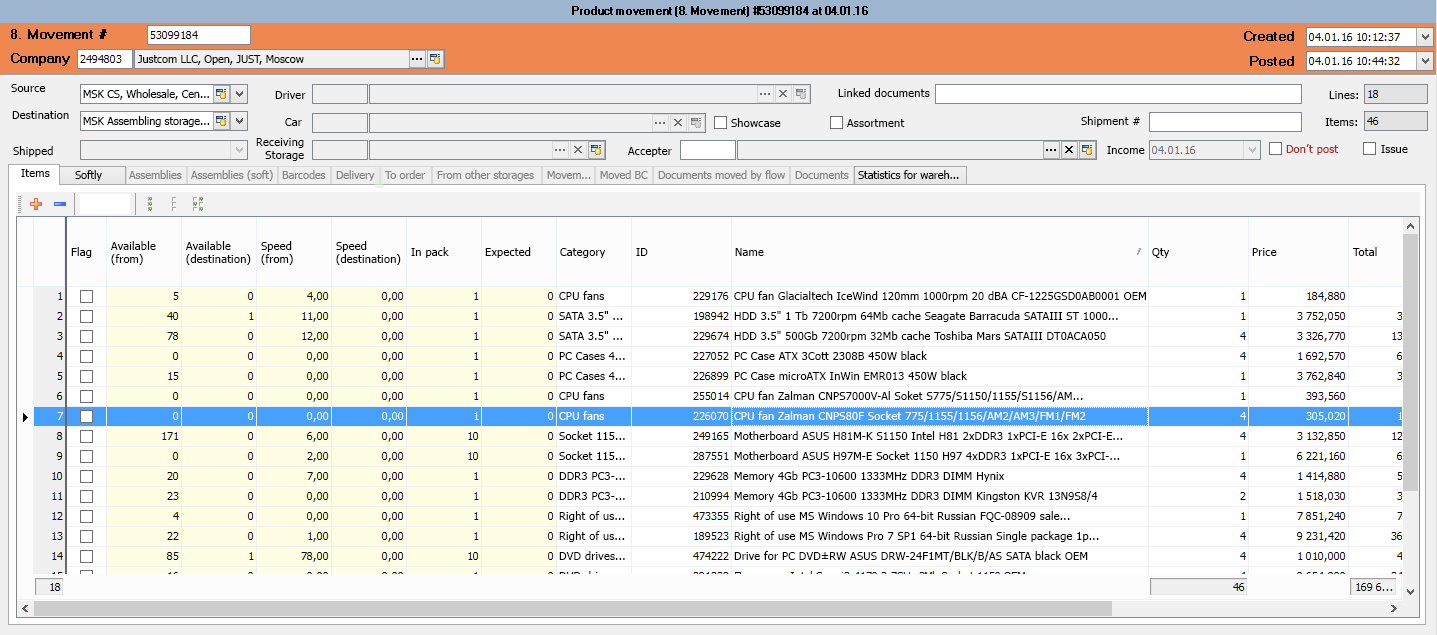Switch to the Items tab
This screenshot has height=635, width=1437.
(x=36, y=174)
